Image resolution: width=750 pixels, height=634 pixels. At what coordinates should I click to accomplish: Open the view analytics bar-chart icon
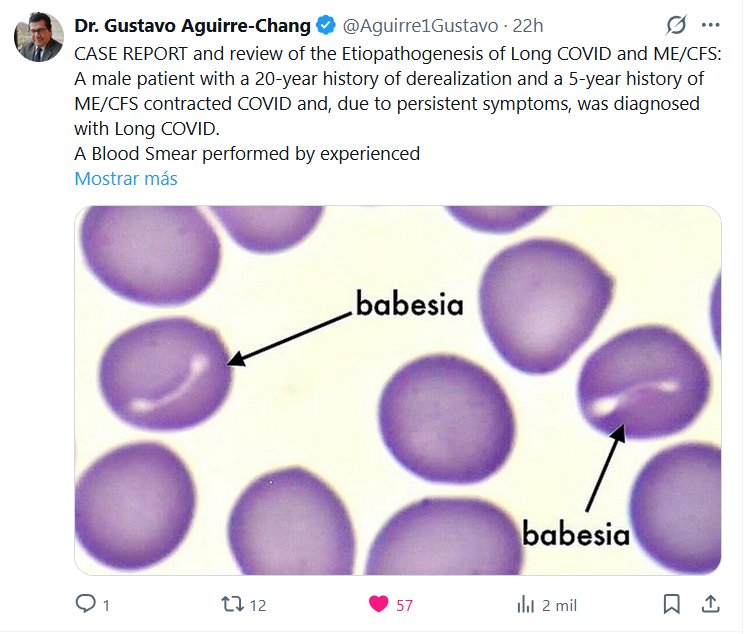pyautogui.click(x=524, y=604)
